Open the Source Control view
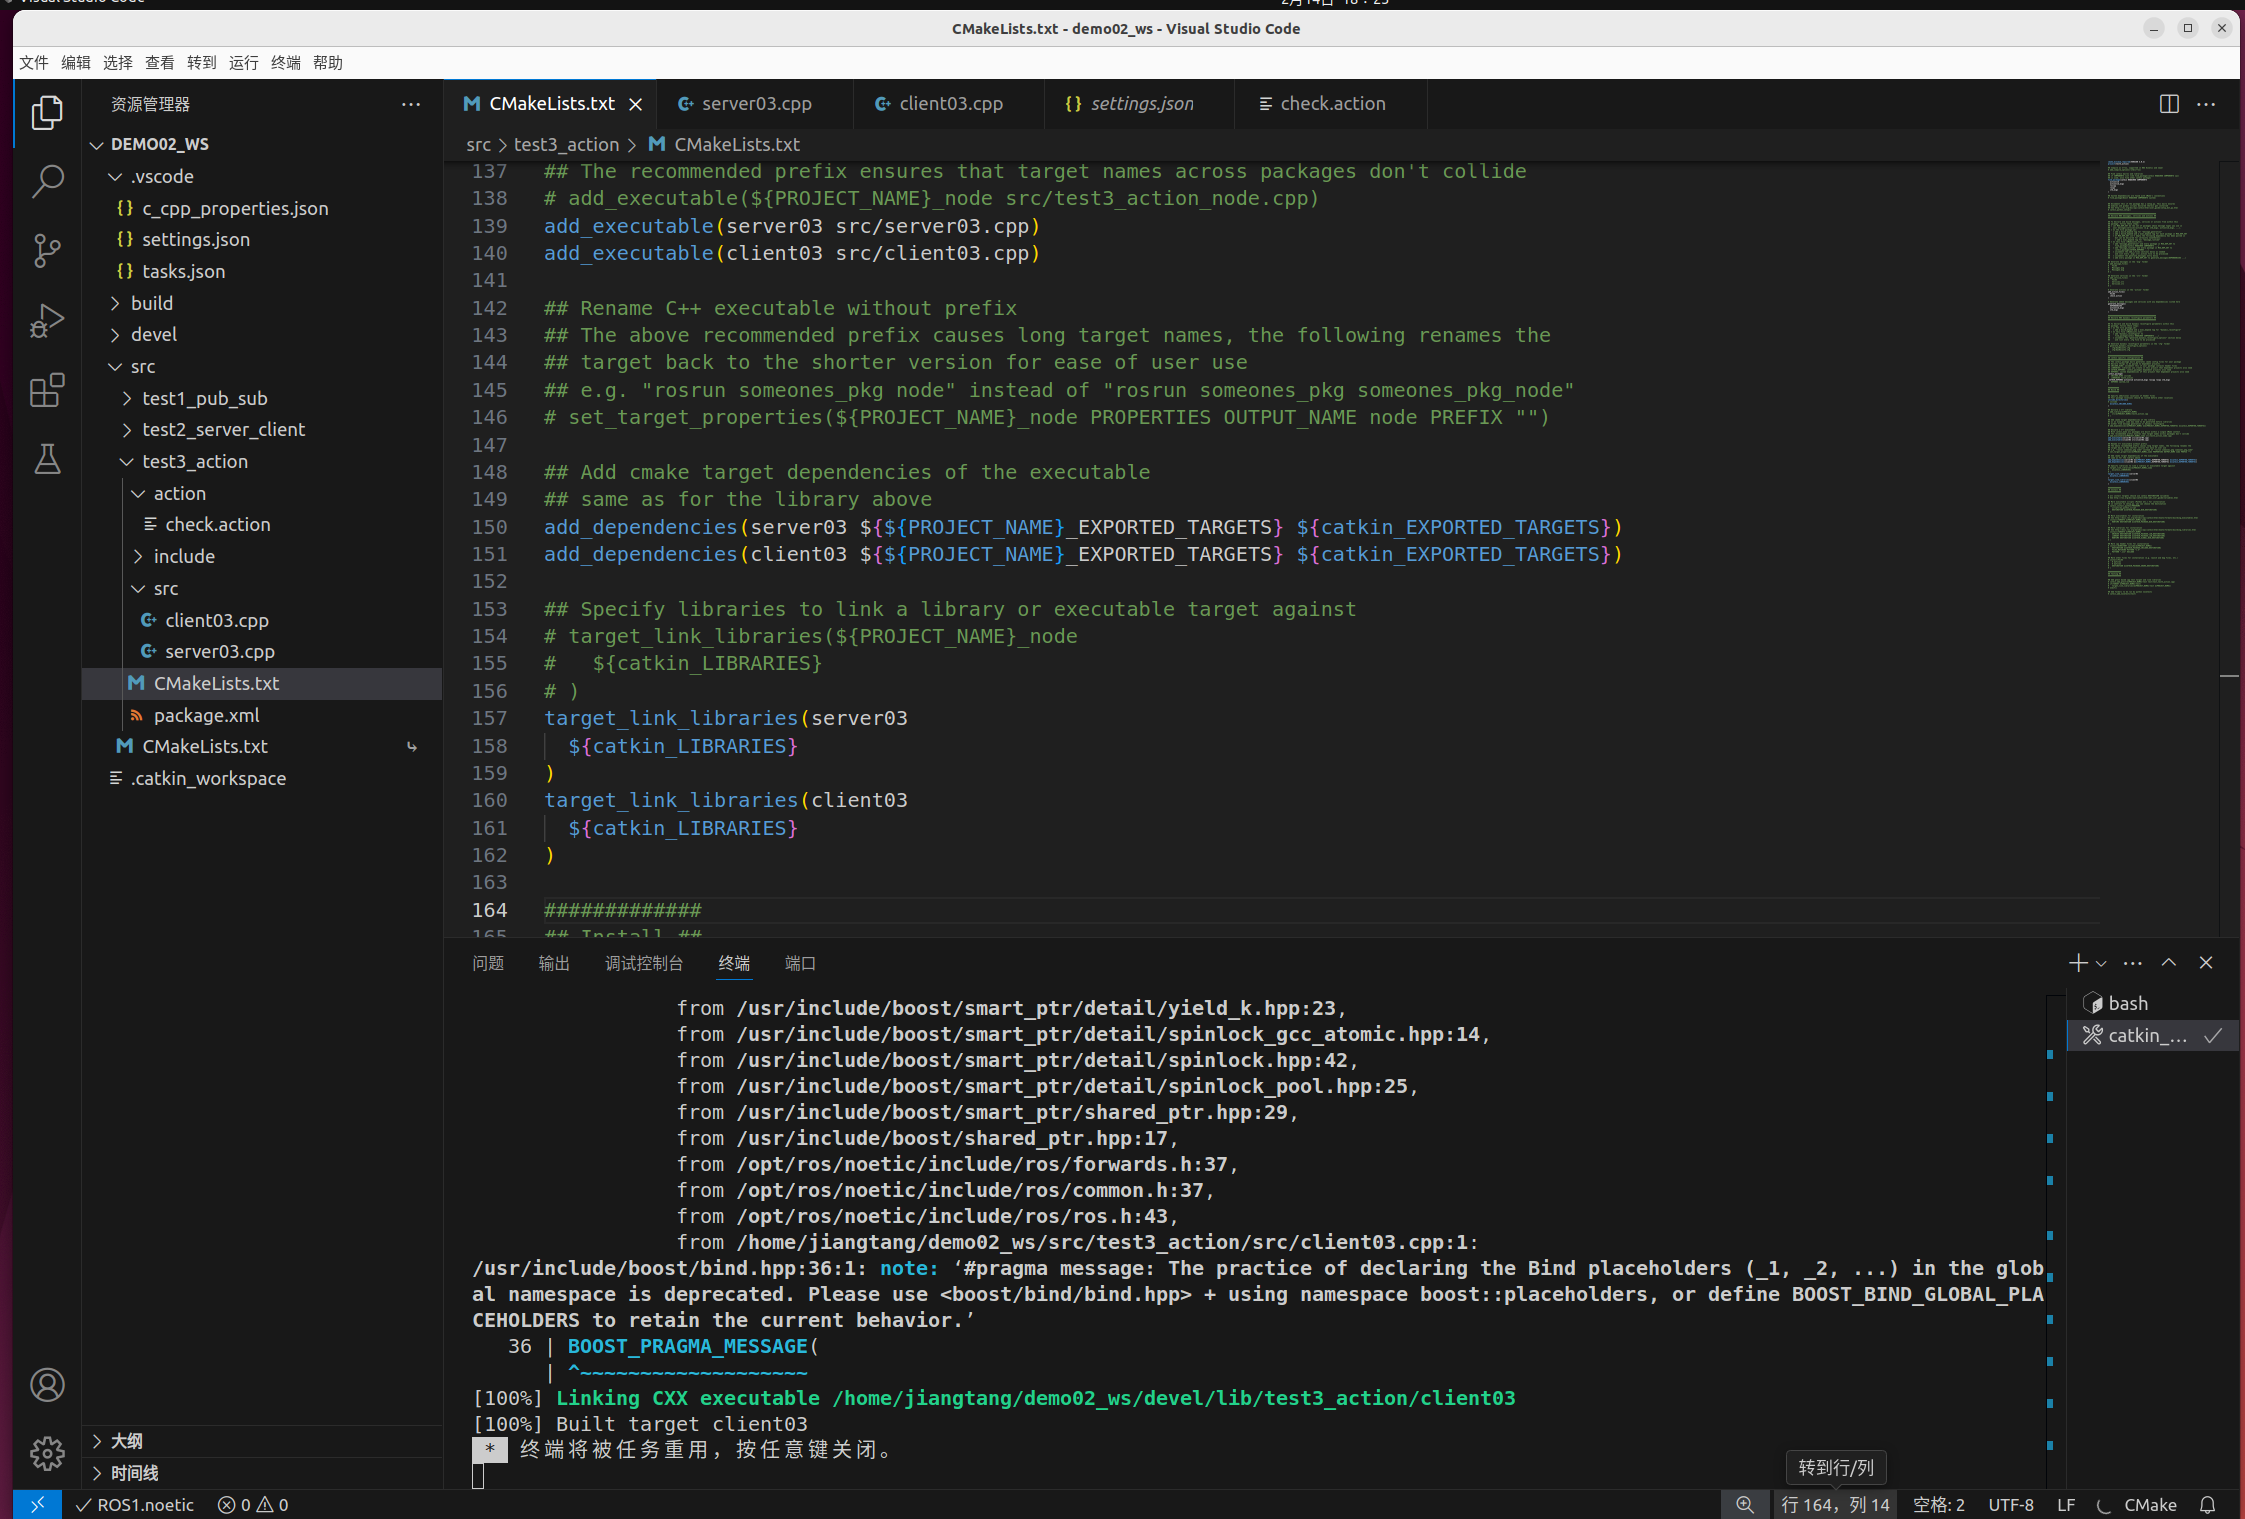Screen dimensions: 2245x1519 [x=47, y=250]
